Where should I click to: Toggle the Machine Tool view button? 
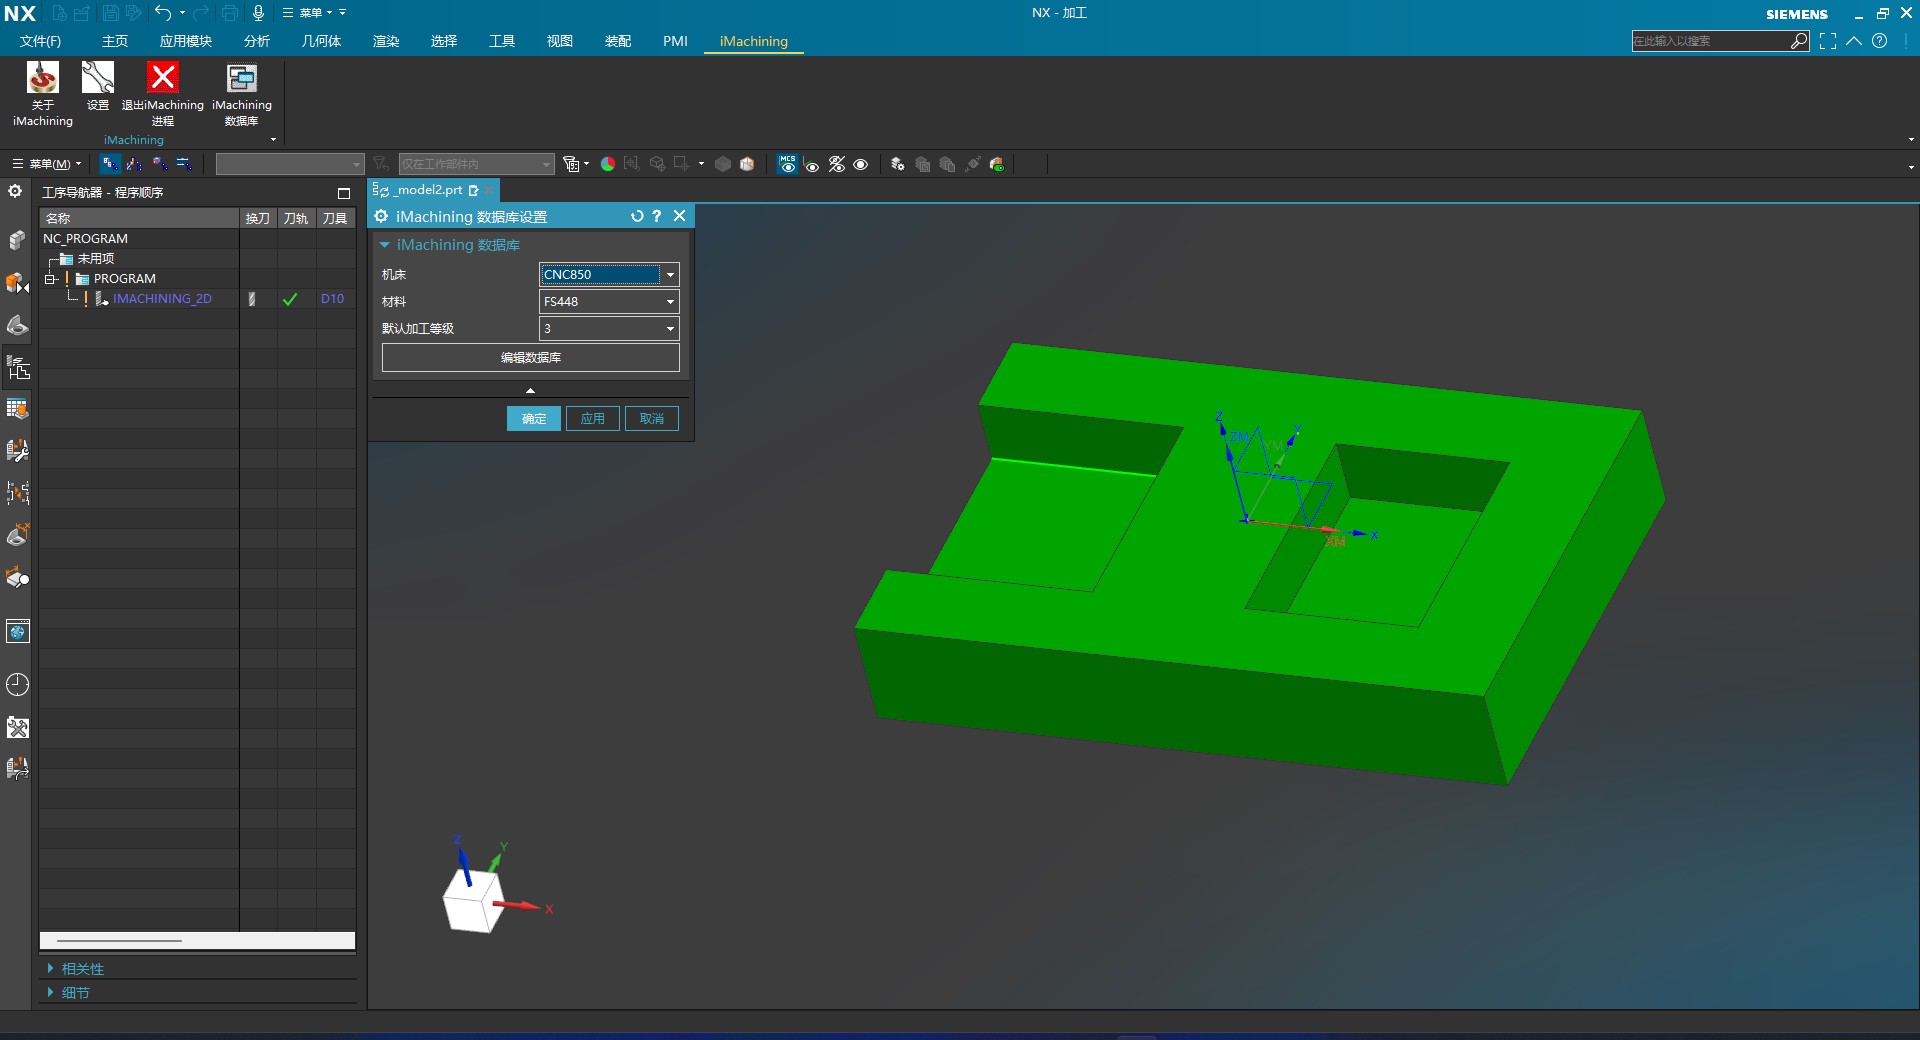click(134, 164)
